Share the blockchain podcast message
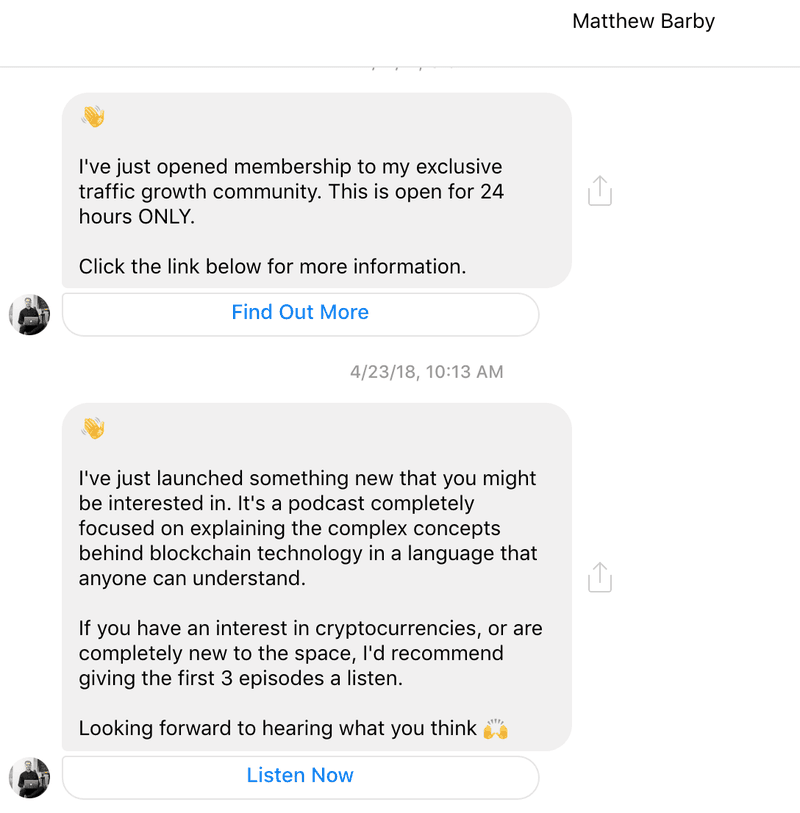This screenshot has width=800, height=813. pyautogui.click(x=599, y=577)
